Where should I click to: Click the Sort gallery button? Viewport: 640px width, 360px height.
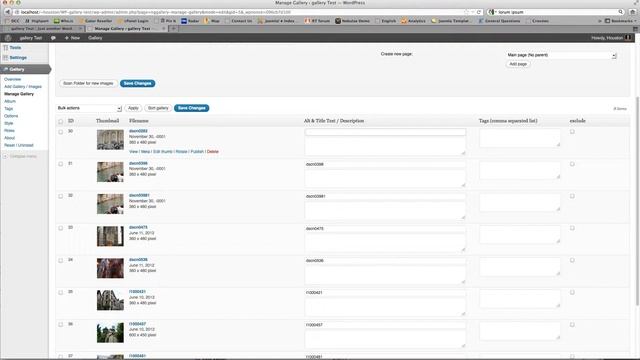[x=158, y=108]
